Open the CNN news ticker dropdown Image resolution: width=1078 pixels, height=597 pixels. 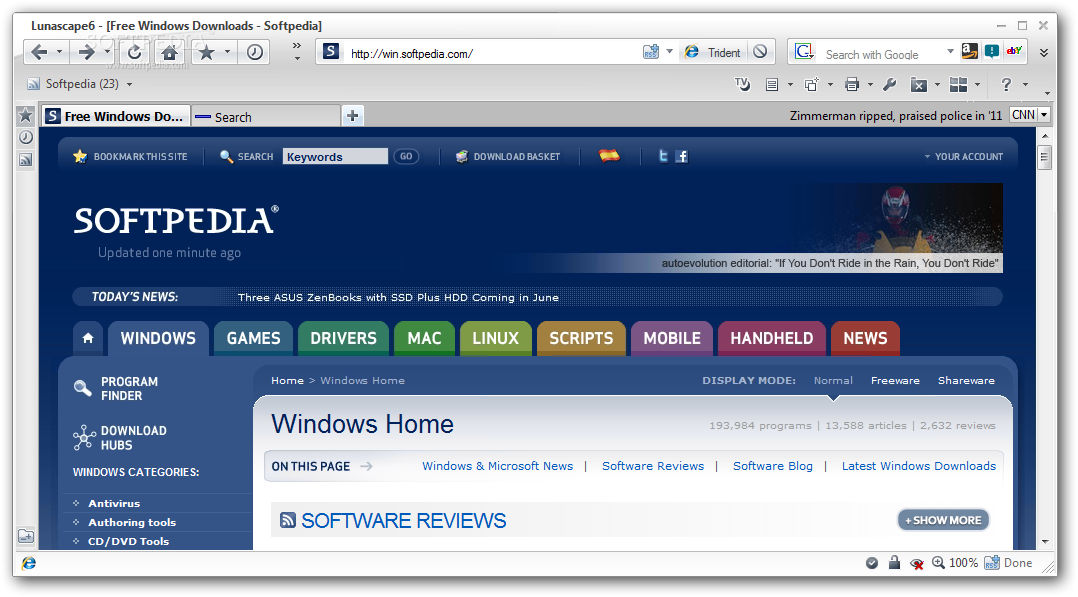tap(1044, 115)
